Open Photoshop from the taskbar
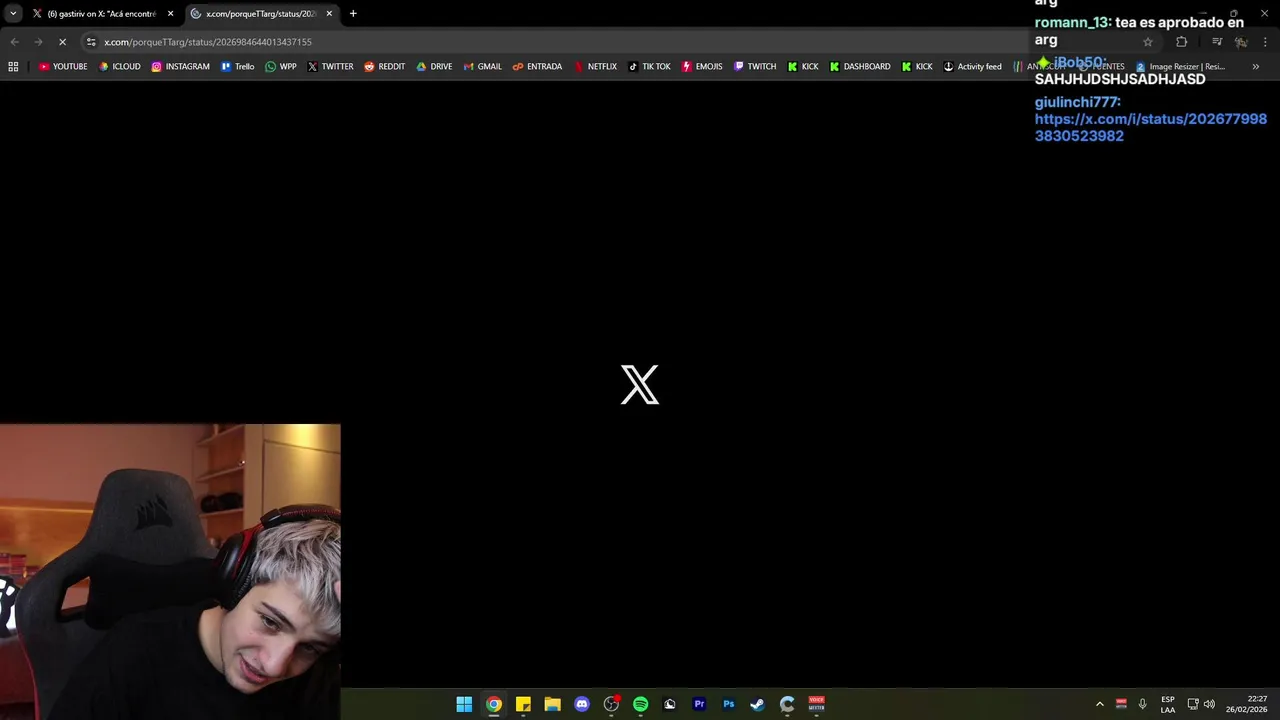Screen dimensions: 1280x720 tap(728, 704)
